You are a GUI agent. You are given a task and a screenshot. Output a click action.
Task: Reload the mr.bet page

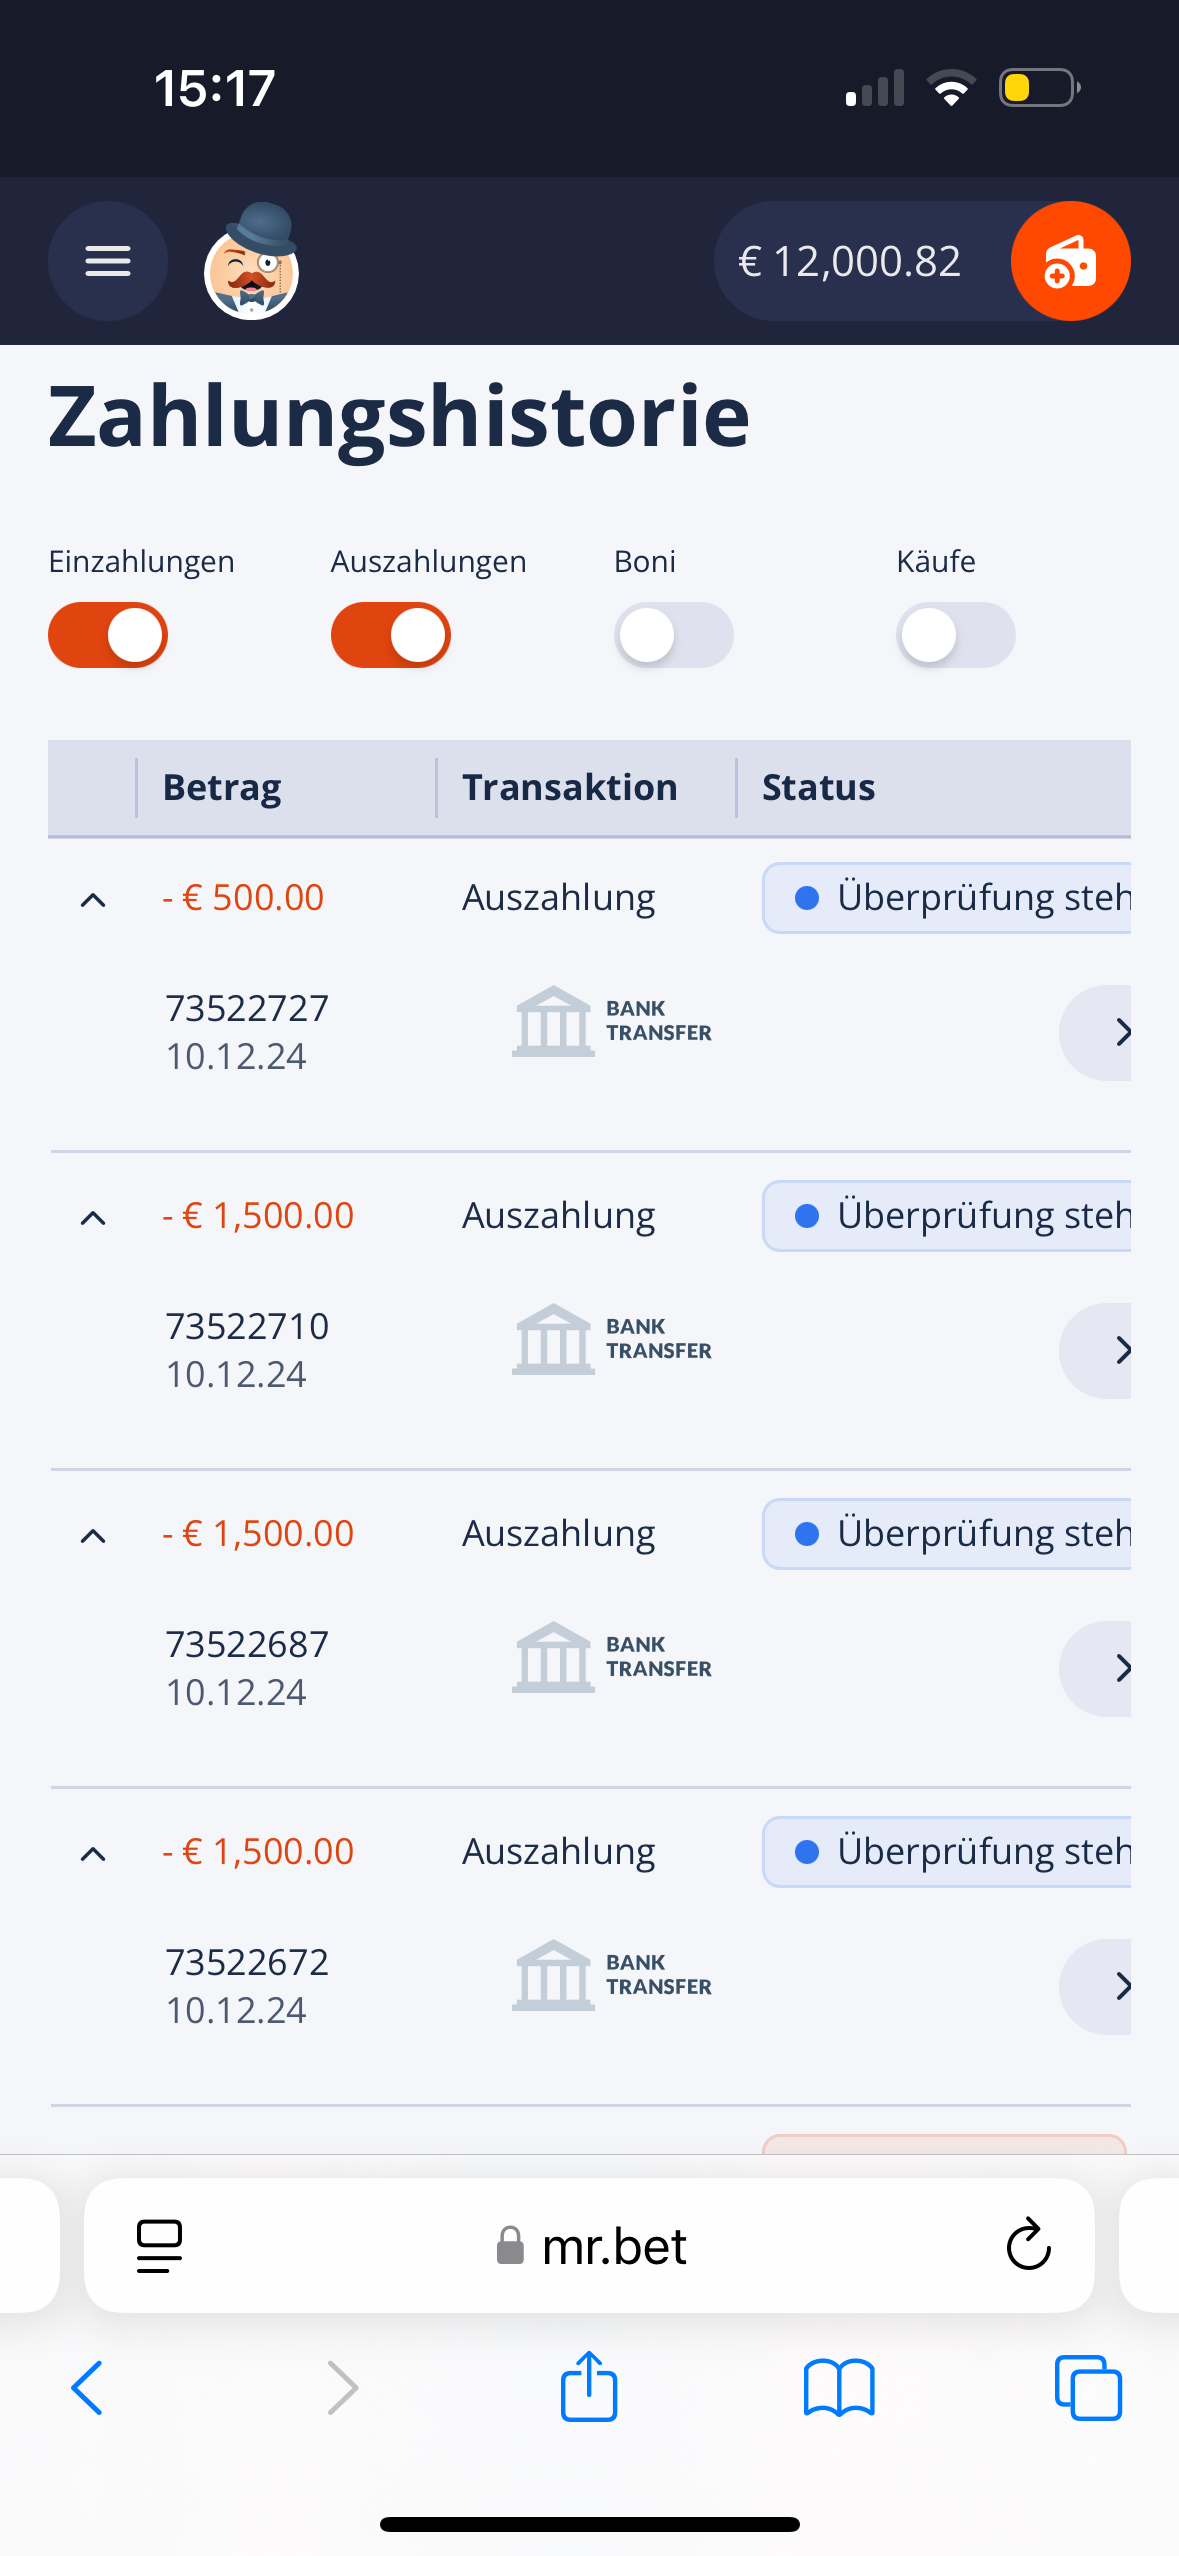point(1028,2245)
